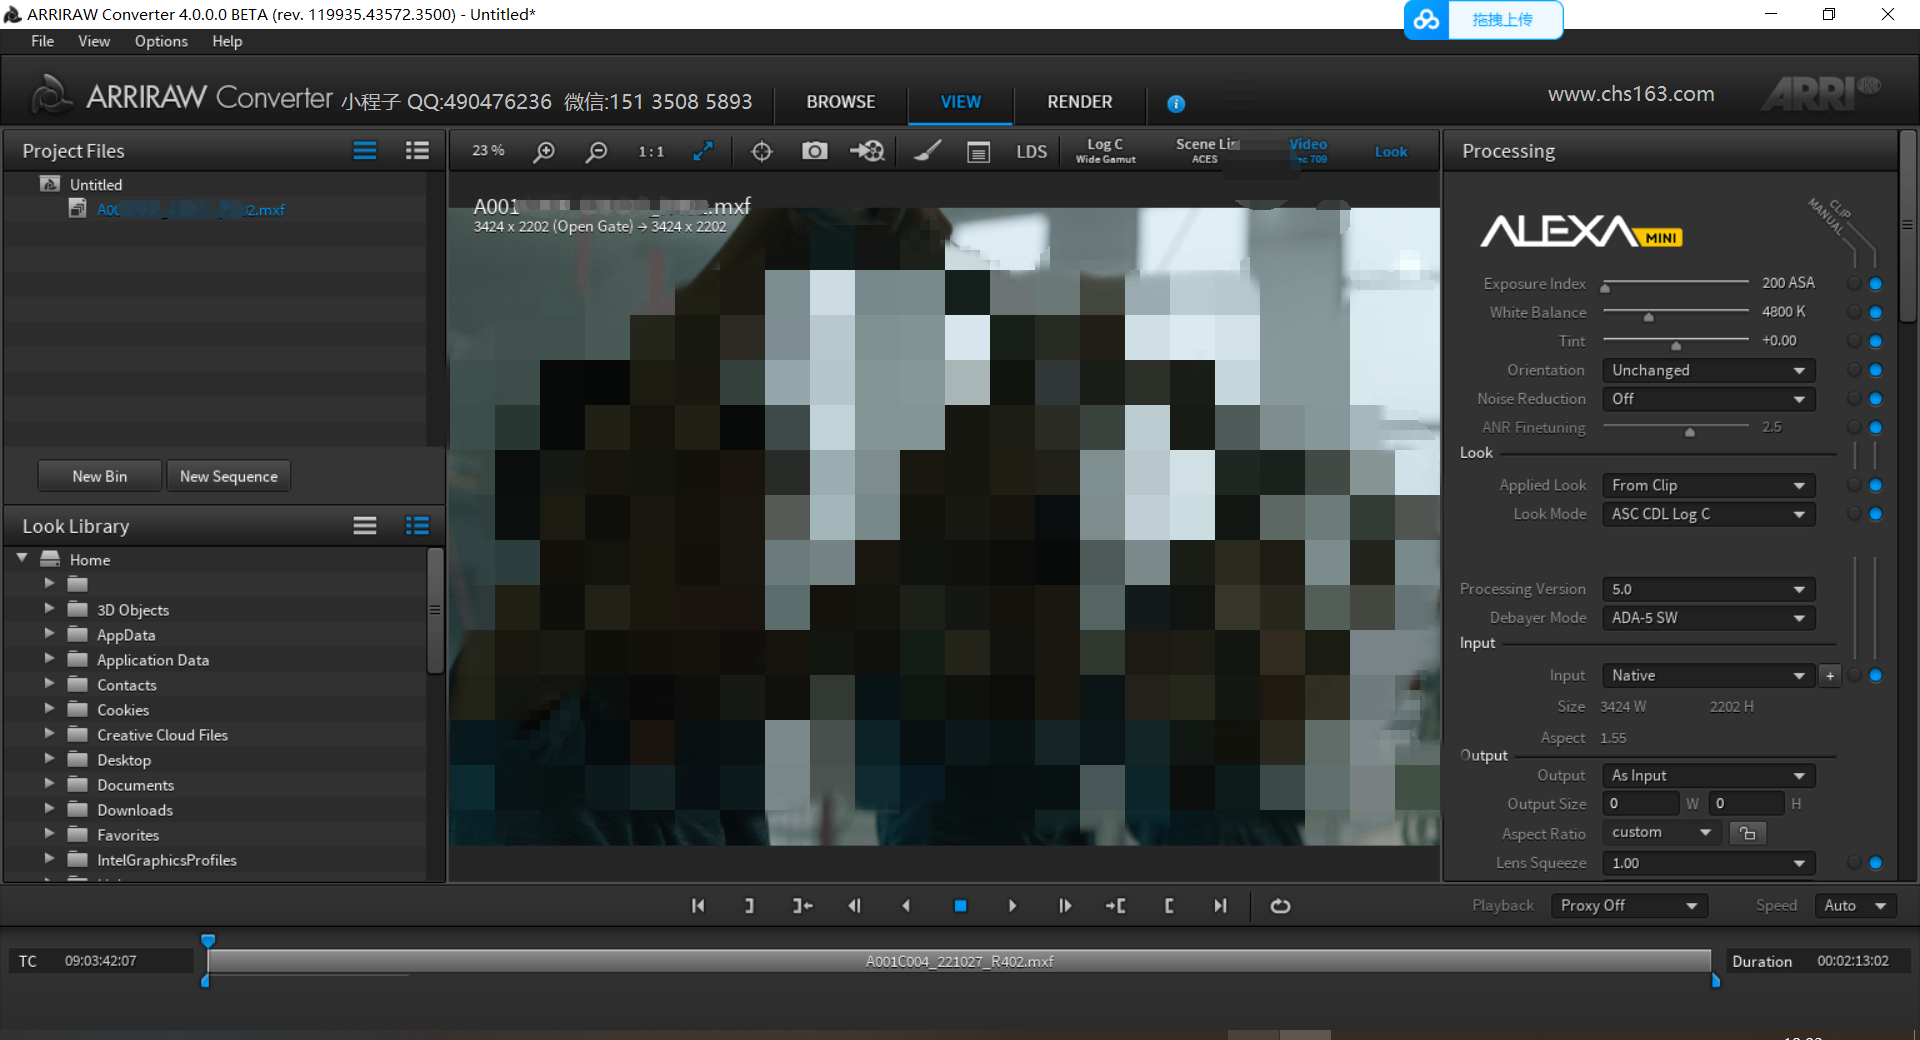Toggle loop playback icon
The image size is (1920, 1040).
(1280, 906)
